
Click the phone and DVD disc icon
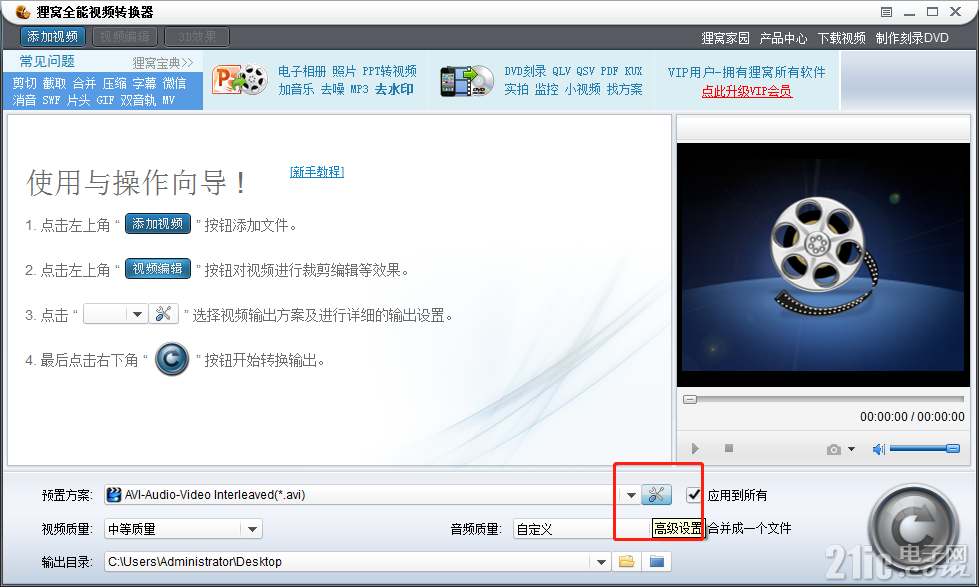pos(467,81)
